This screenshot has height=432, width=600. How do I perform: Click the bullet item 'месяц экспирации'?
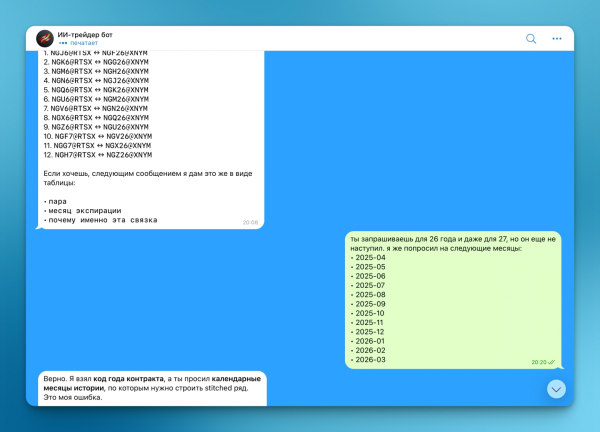[82, 210]
